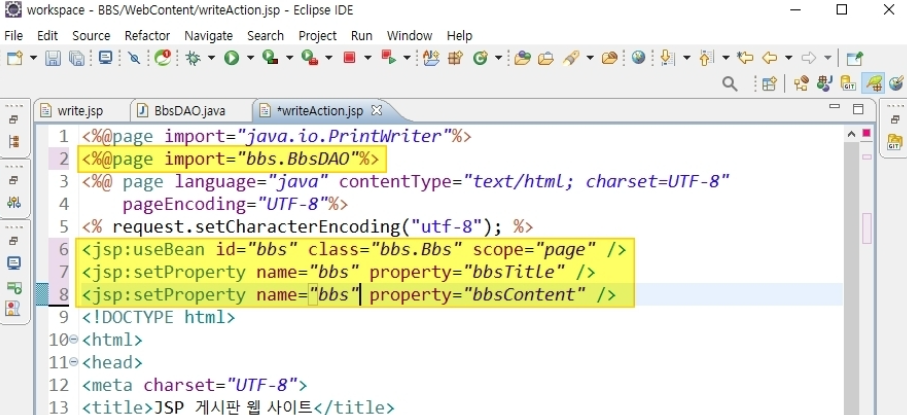
Task: Open the Debug configurations dropdown arrow
Action: [x=211, y=58]
